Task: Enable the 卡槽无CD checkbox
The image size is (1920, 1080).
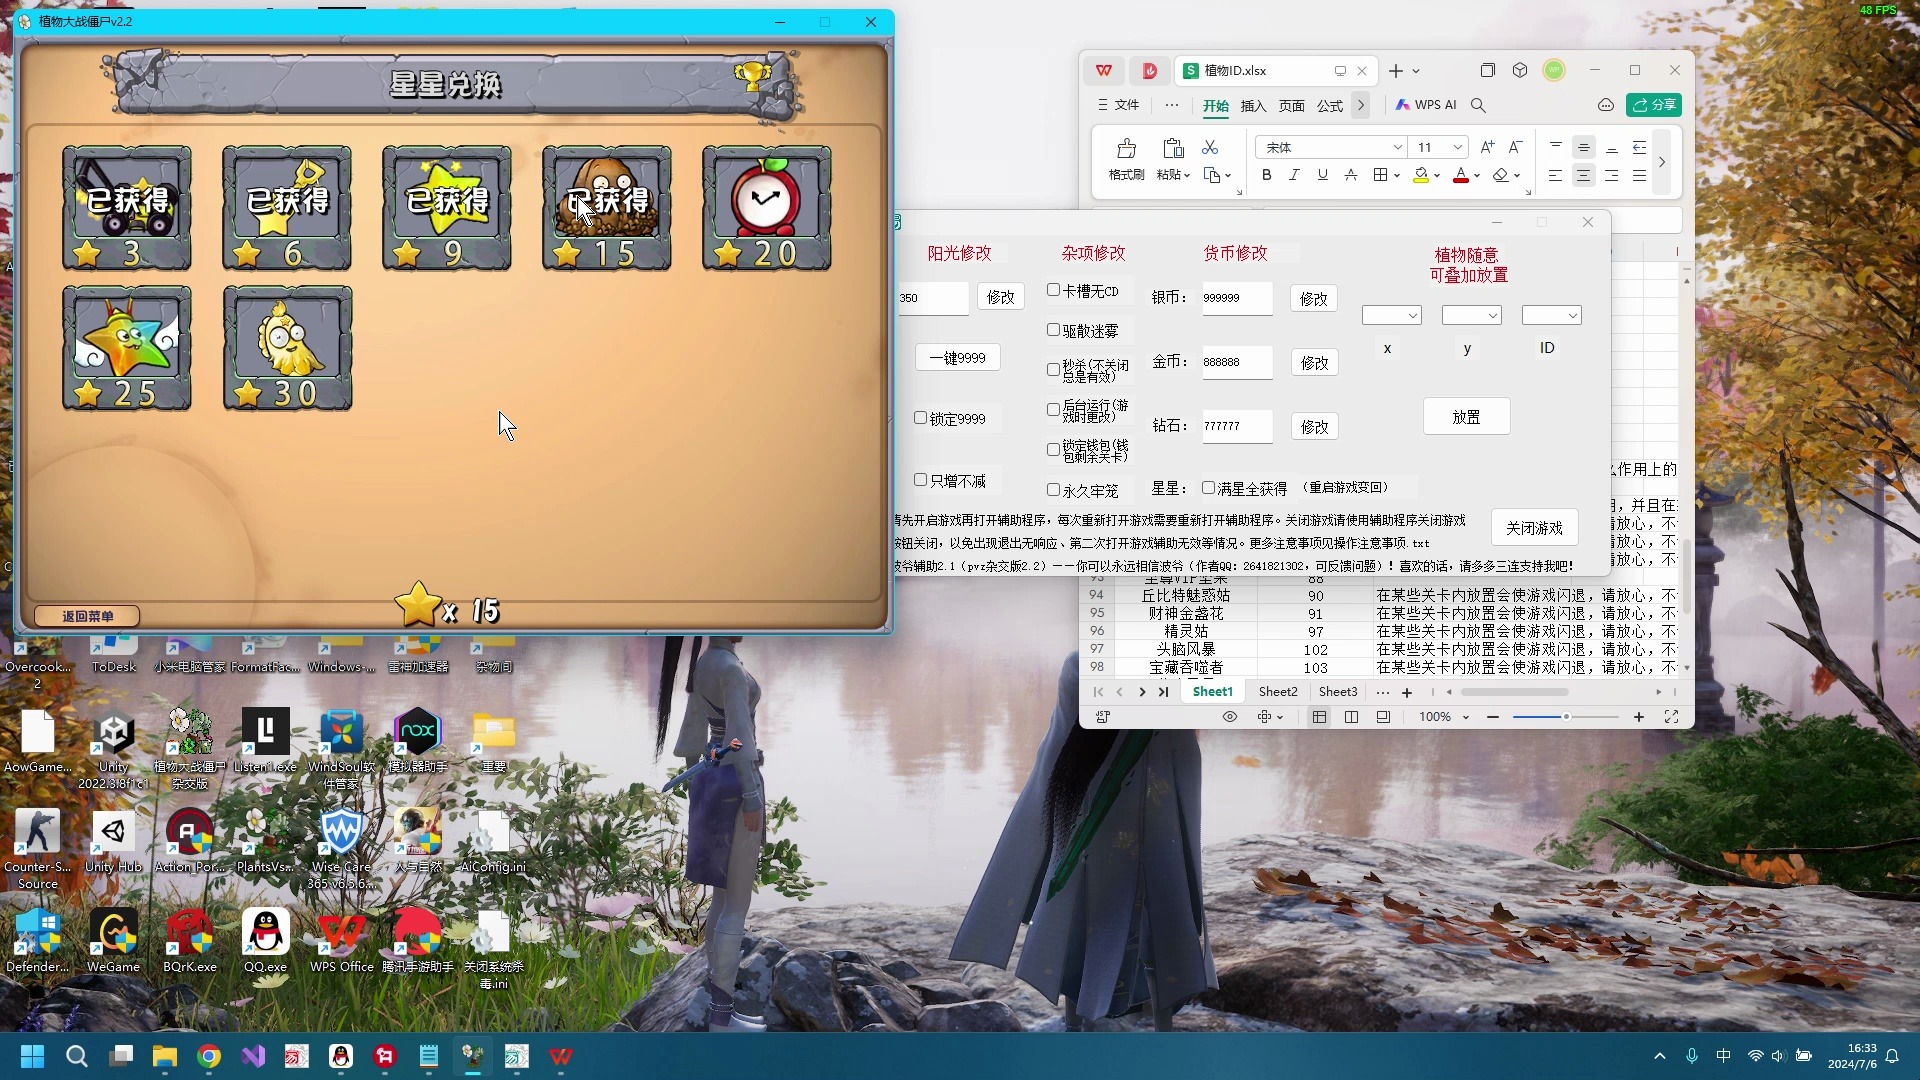Action: coord(1053,290)
